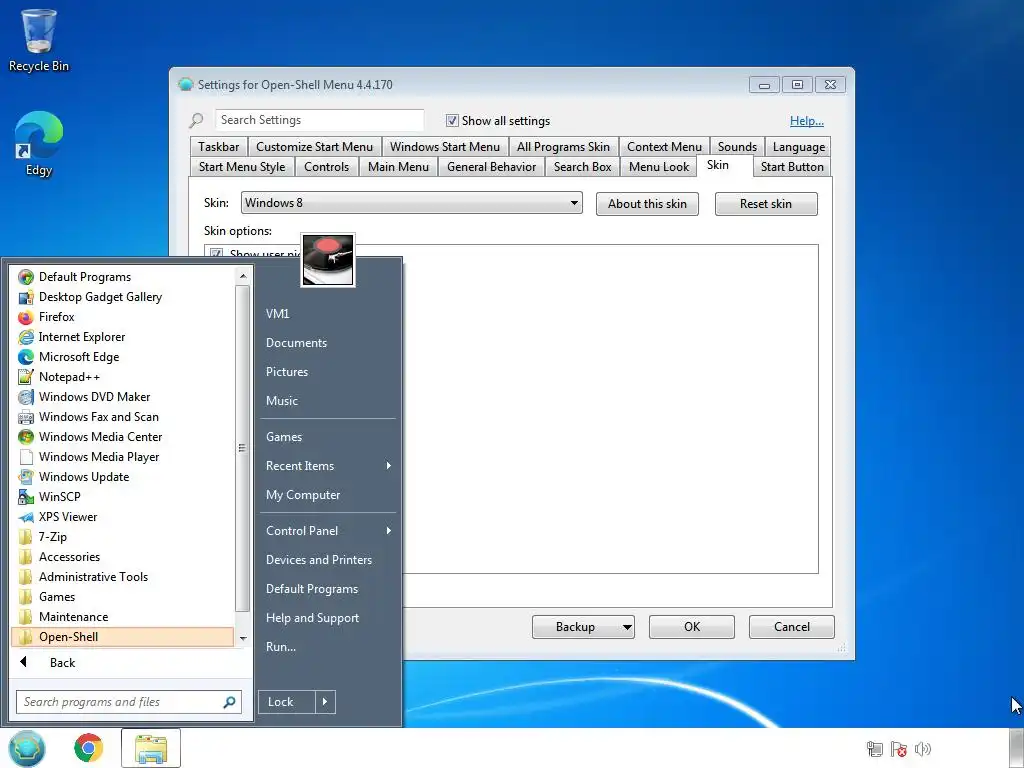The height and width of the screenshot is (768, 1024).
Task: Select the Search Box tab
Action: tap(583, 167)
